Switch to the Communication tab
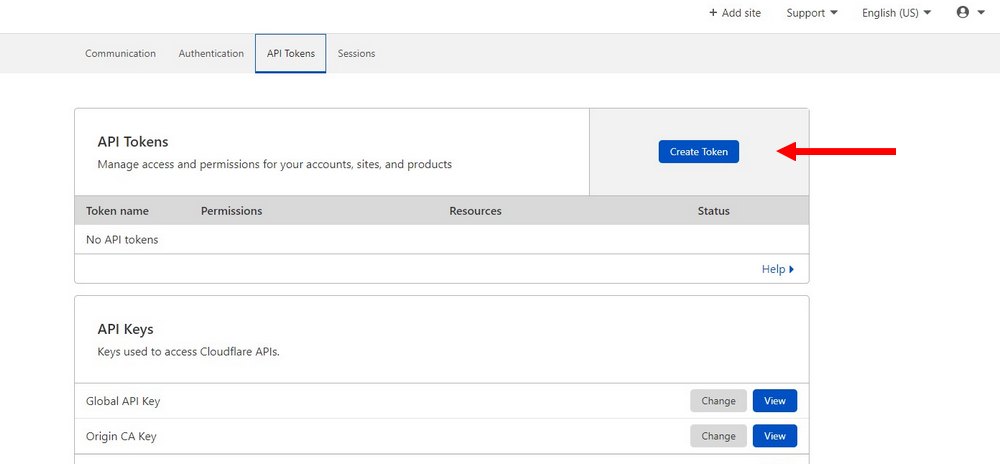This screenshot has width=1000, height=464. 121,54
